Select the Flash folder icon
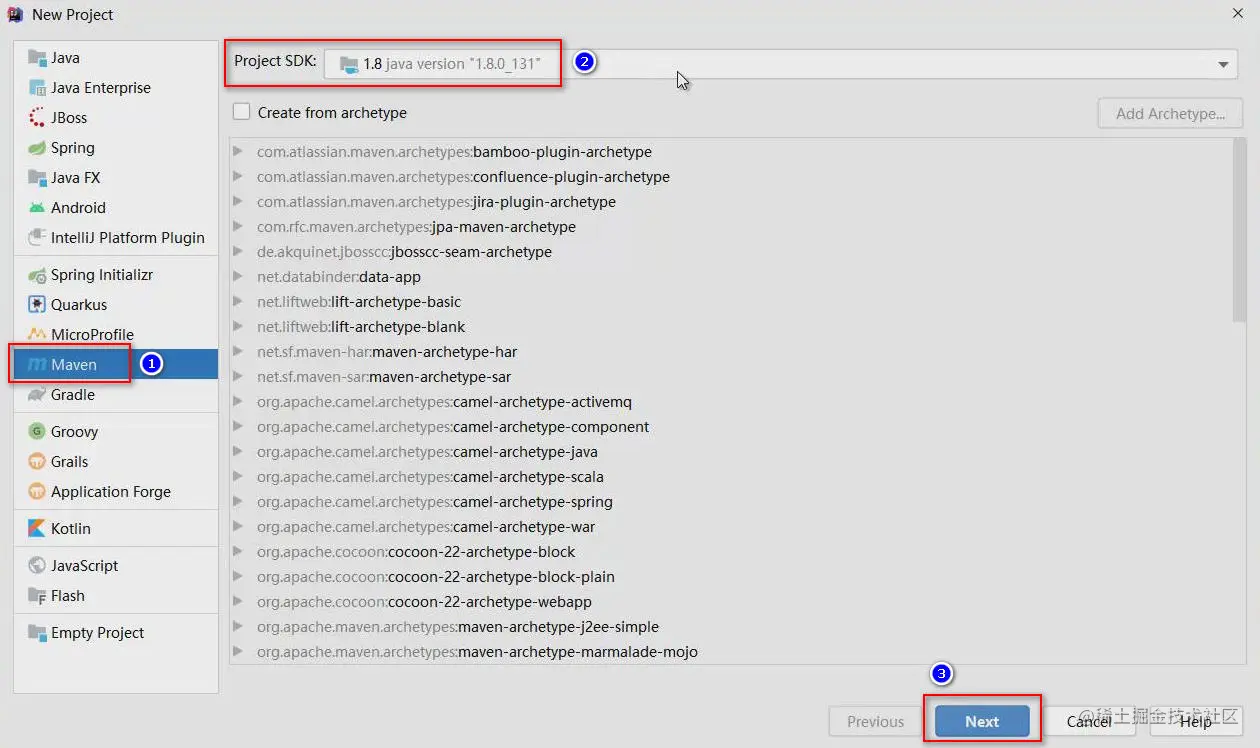Image resolution: width=1260 pixels, height=748 pixels. [37, 596]
